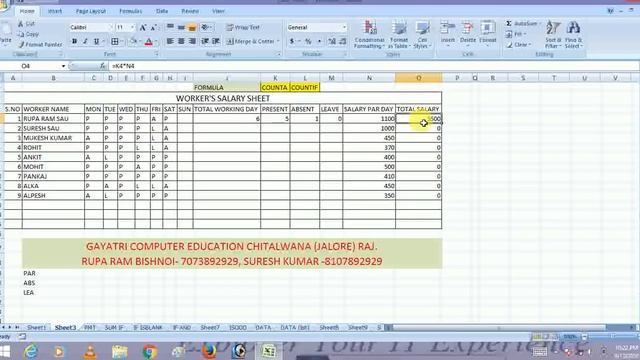Screen dimensions: 640x360
Task: Click Decrease Decimal icon
Action: pyautogui.click(x=342, y=41)
